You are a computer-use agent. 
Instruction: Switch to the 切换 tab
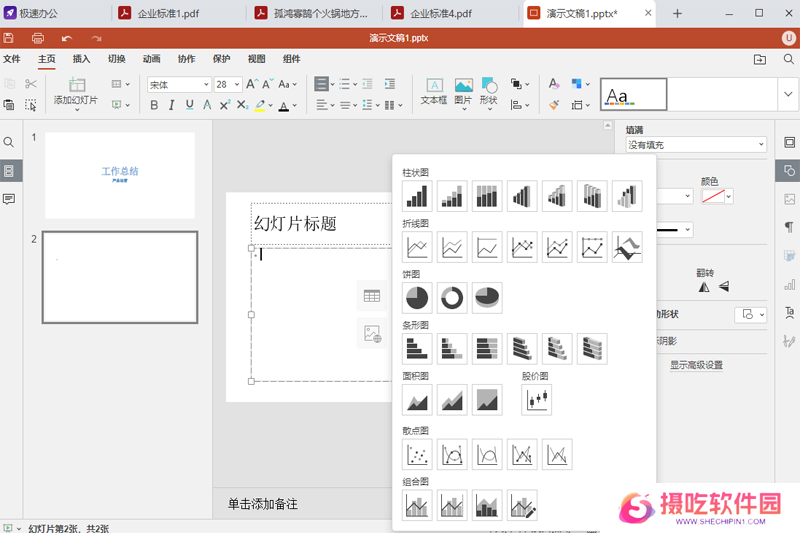click(116, 59)
